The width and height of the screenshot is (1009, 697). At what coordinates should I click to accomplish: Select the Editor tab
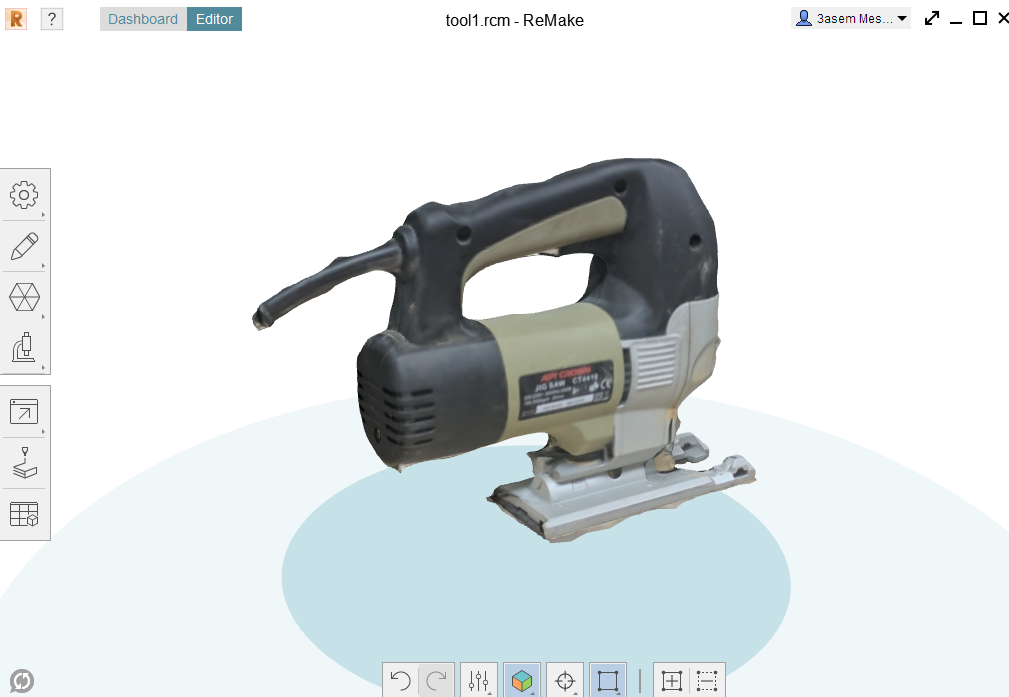point(214,19)
